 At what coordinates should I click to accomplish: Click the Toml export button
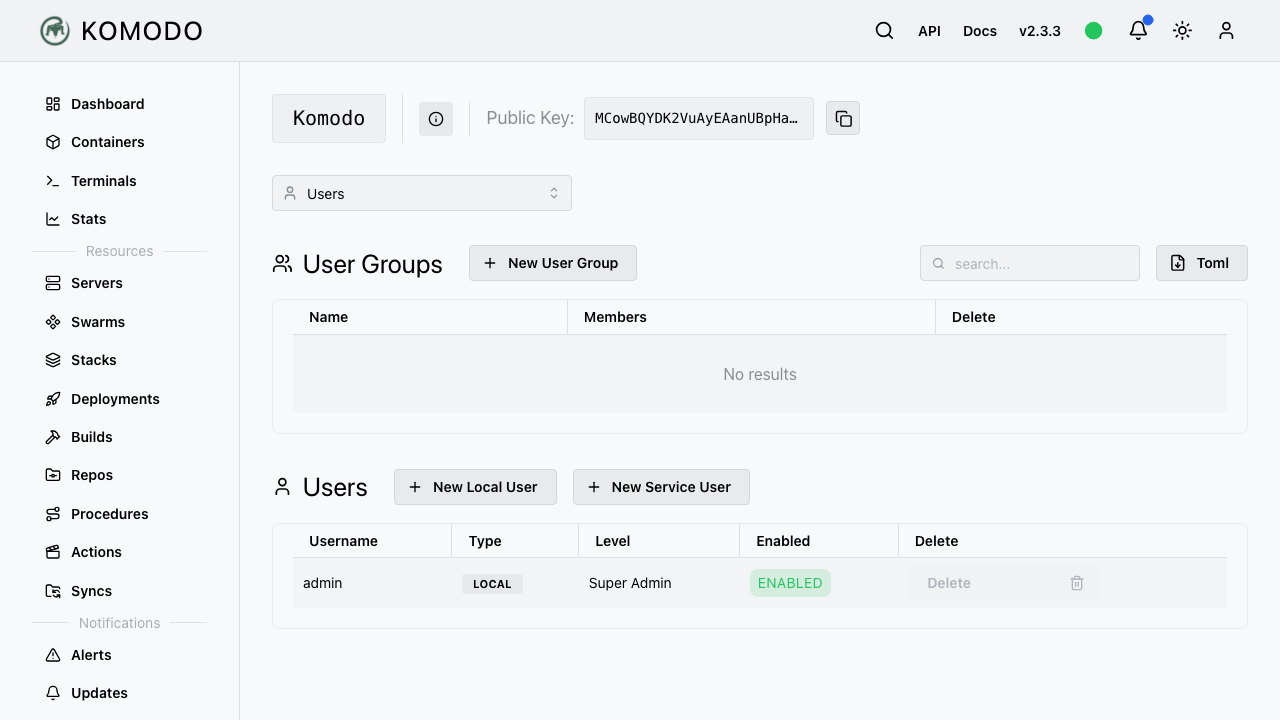tap(1202, 263)
